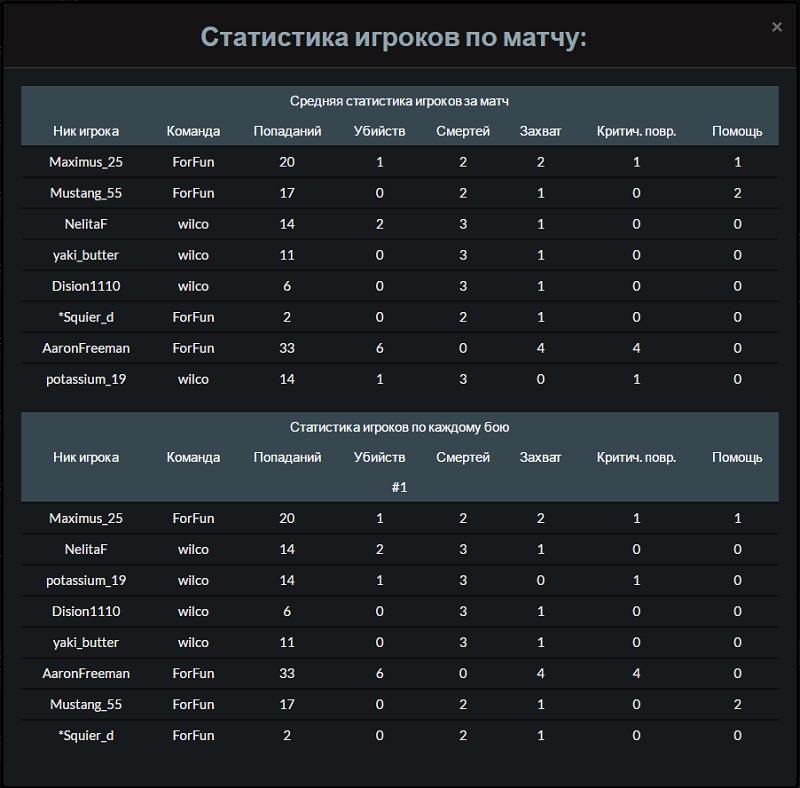Select NelitaF in the average stats table
800x788 pixels.
pyautogui.click(x=86, y=224)
